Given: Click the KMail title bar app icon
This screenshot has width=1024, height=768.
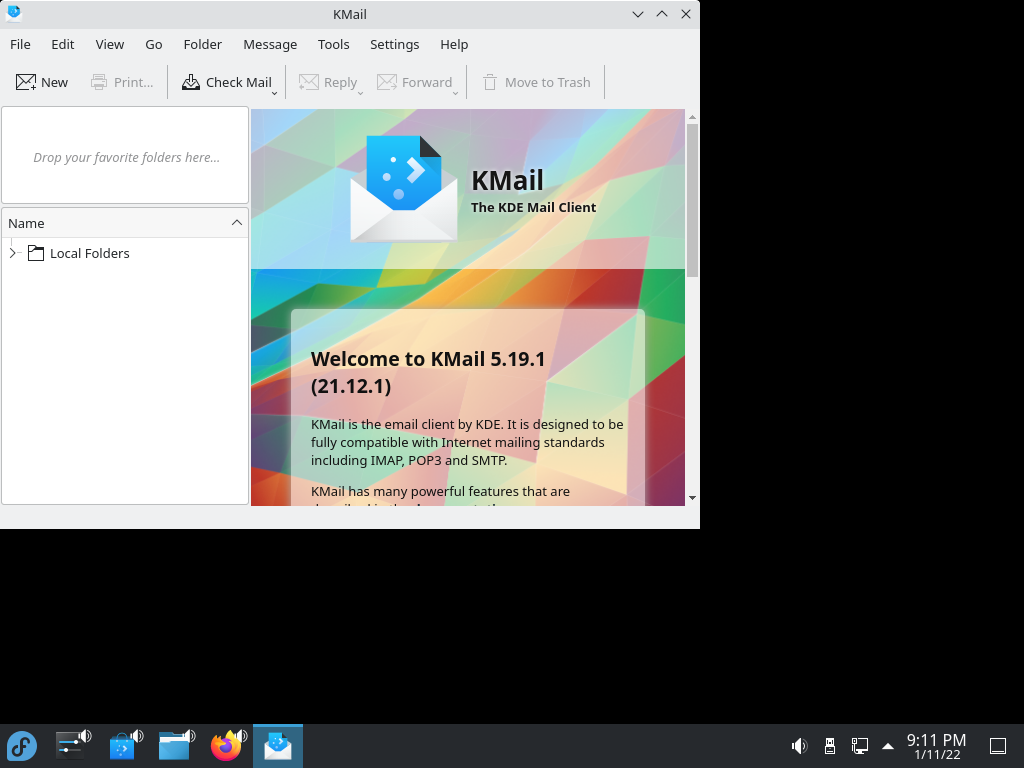Looking at the screenshot, I should [14, 13].
